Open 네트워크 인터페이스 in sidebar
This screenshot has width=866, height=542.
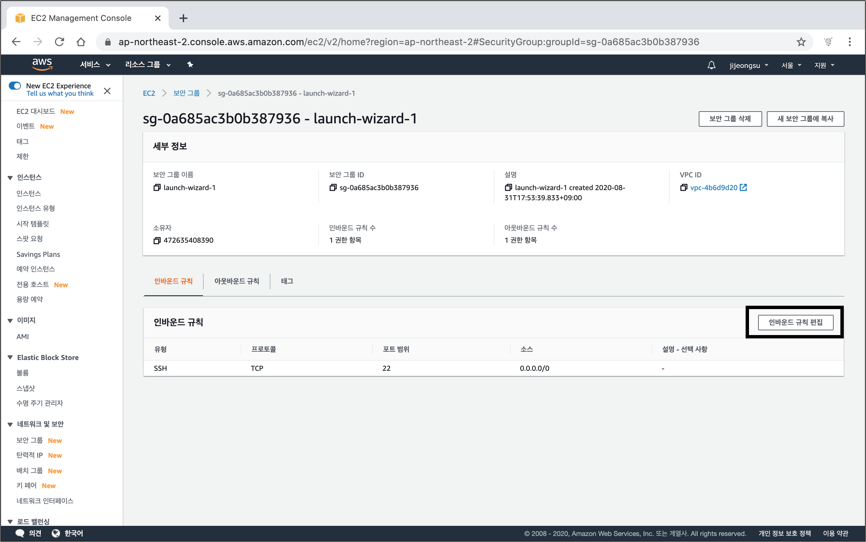click(45, 501)
